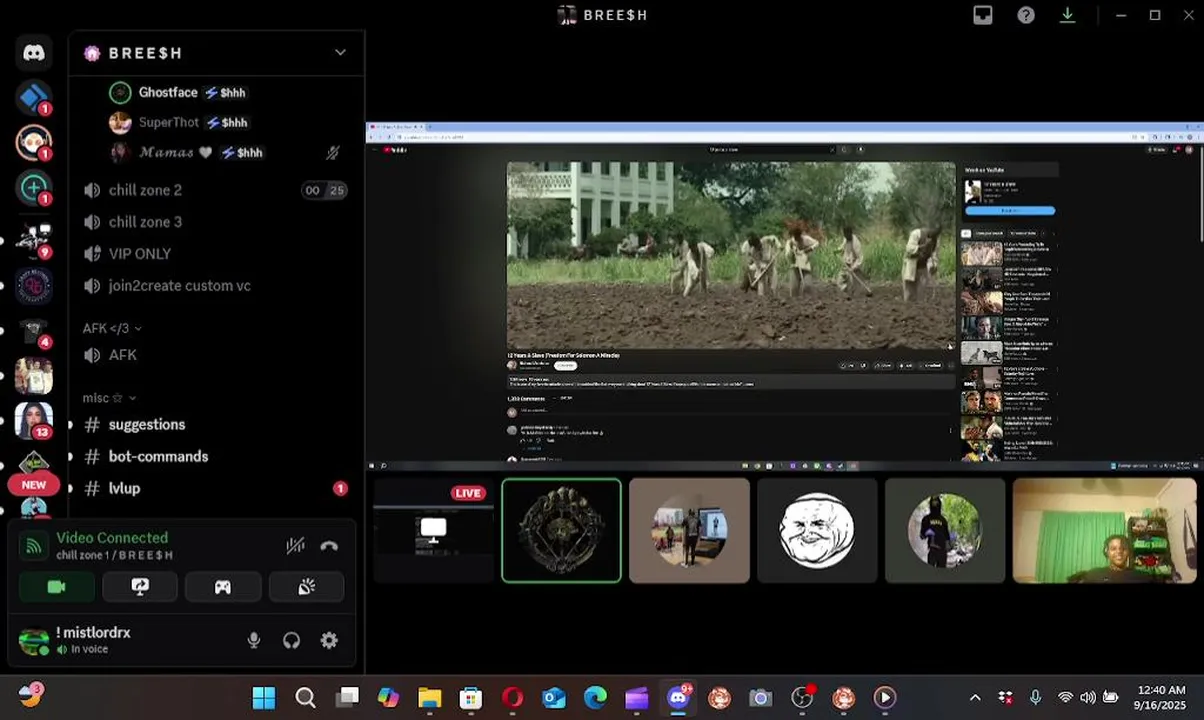Open the blue diamond server icon
The width and height of the screenshot is (1204, 720).
tap(34, 98)
